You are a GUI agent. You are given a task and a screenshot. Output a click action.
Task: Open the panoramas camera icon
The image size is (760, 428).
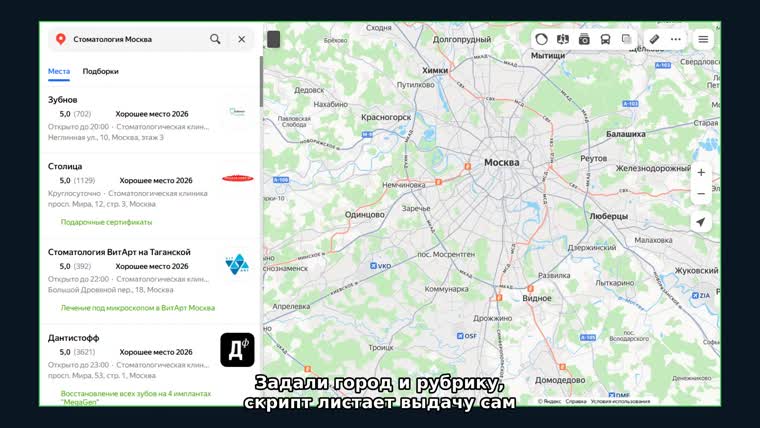(x=584, y=39)
